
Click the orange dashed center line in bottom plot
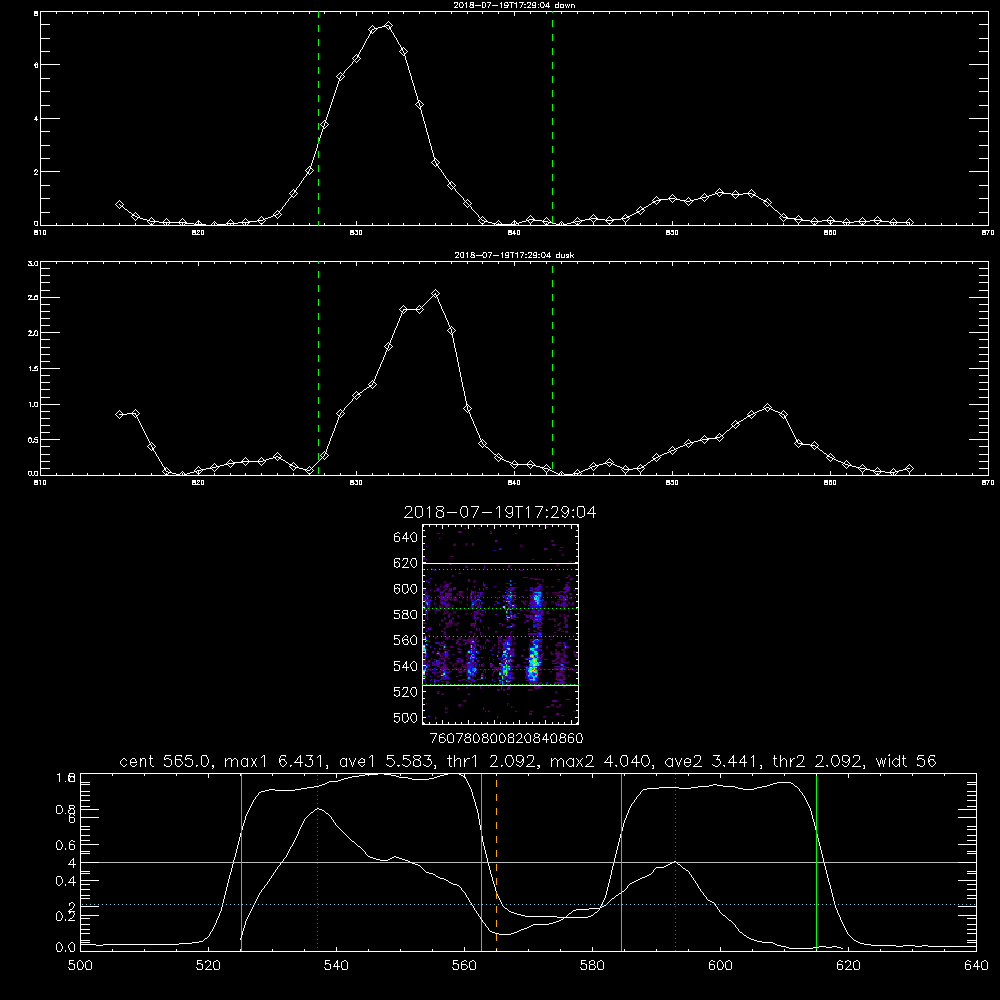click(x=496, y=862)
